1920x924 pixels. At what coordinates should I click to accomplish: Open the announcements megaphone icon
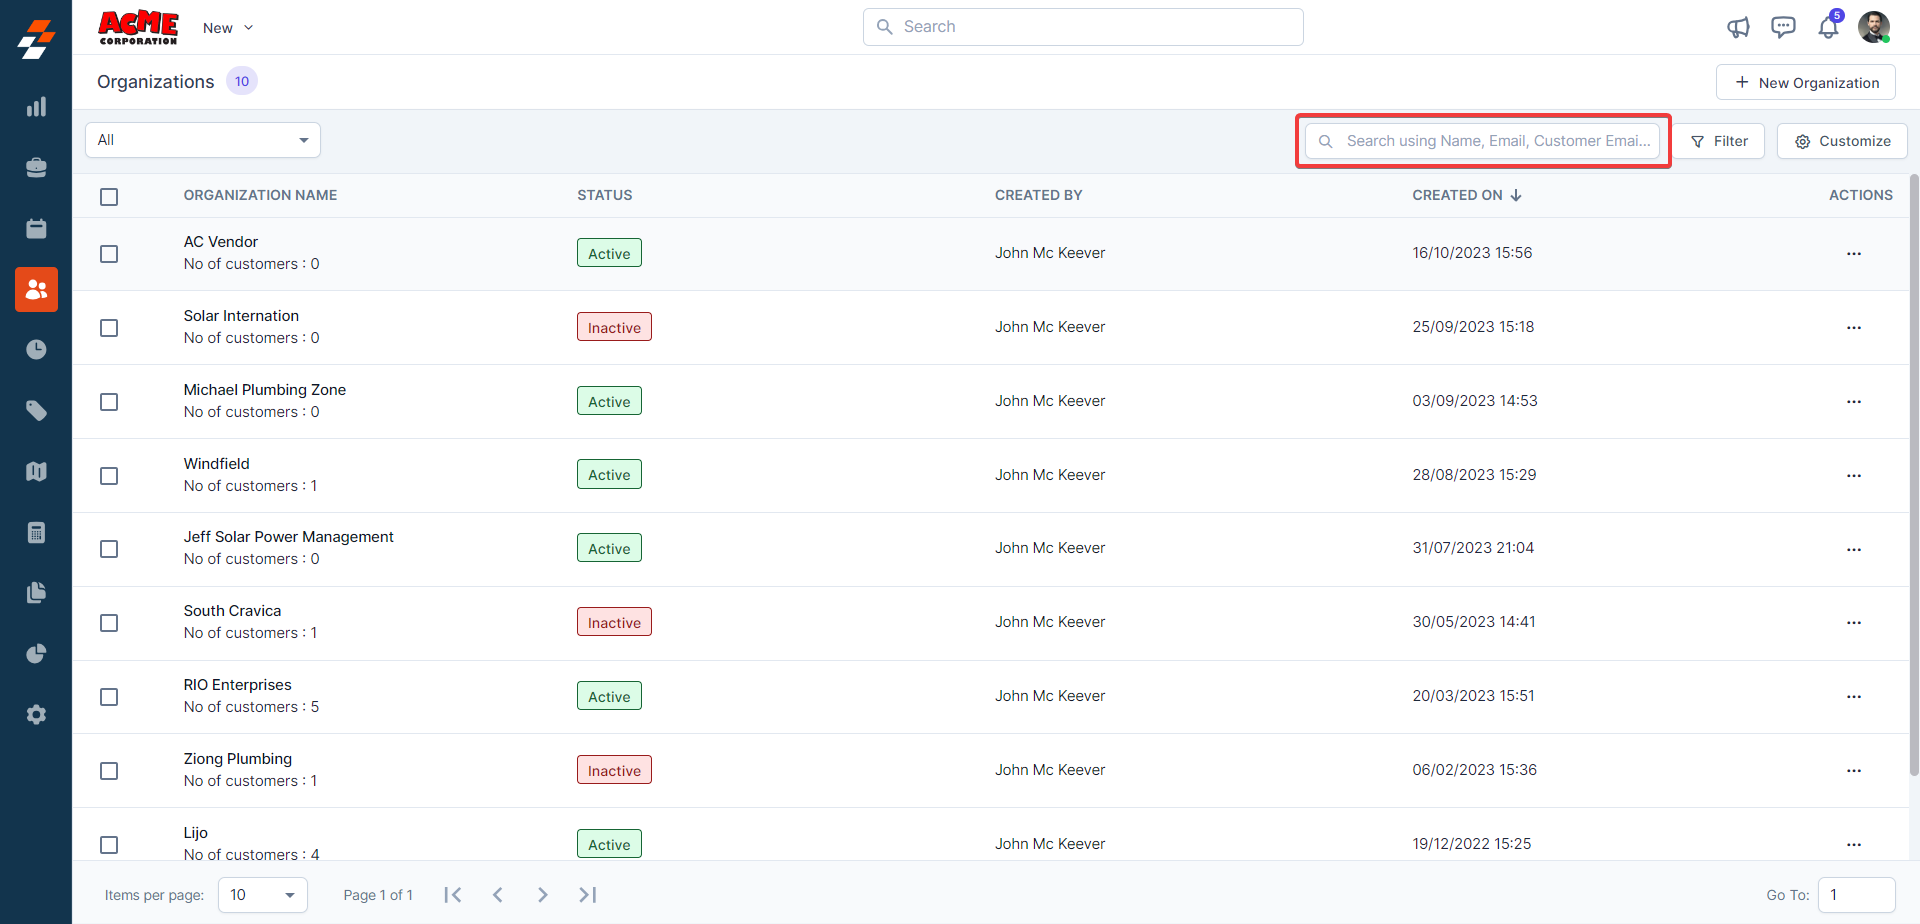coord(1738,27)
